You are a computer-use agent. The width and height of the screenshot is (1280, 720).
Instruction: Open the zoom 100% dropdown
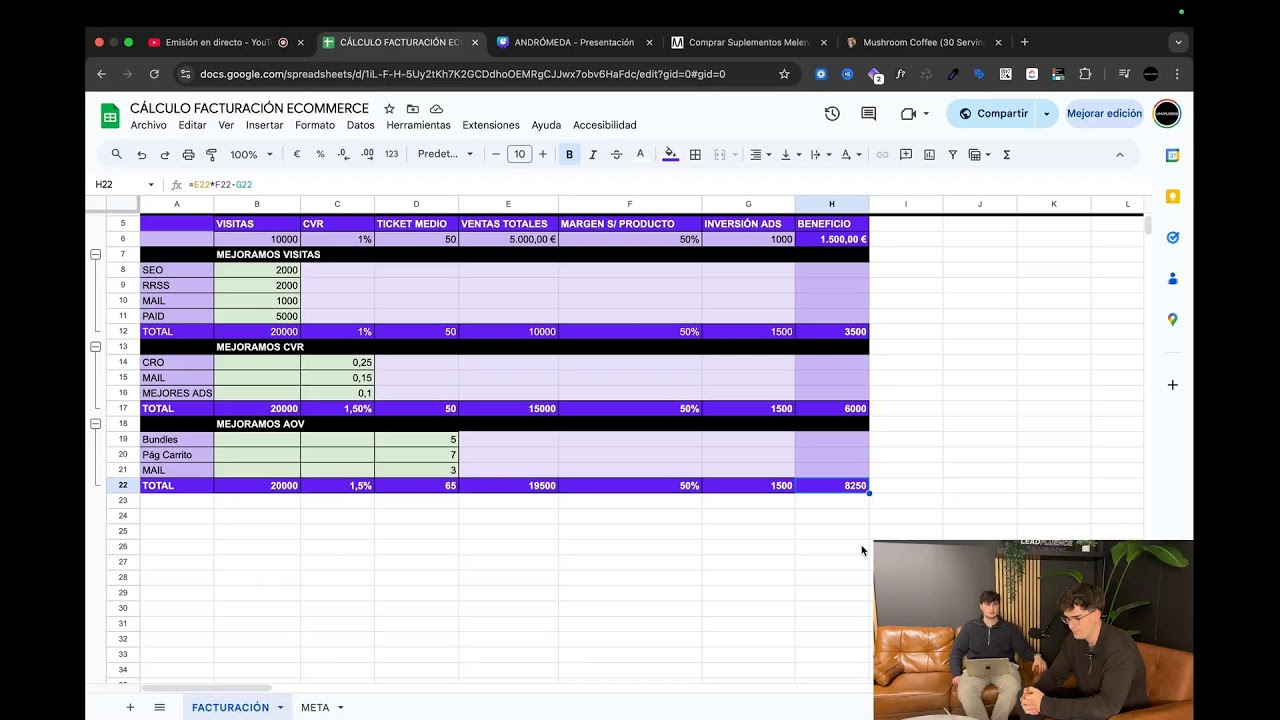pyautogui.click(x=251, y=155)
